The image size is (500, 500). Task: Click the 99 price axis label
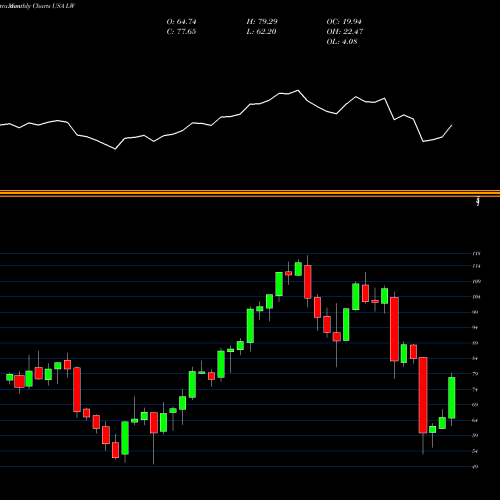pyautogui.click(x=475, y=312)
